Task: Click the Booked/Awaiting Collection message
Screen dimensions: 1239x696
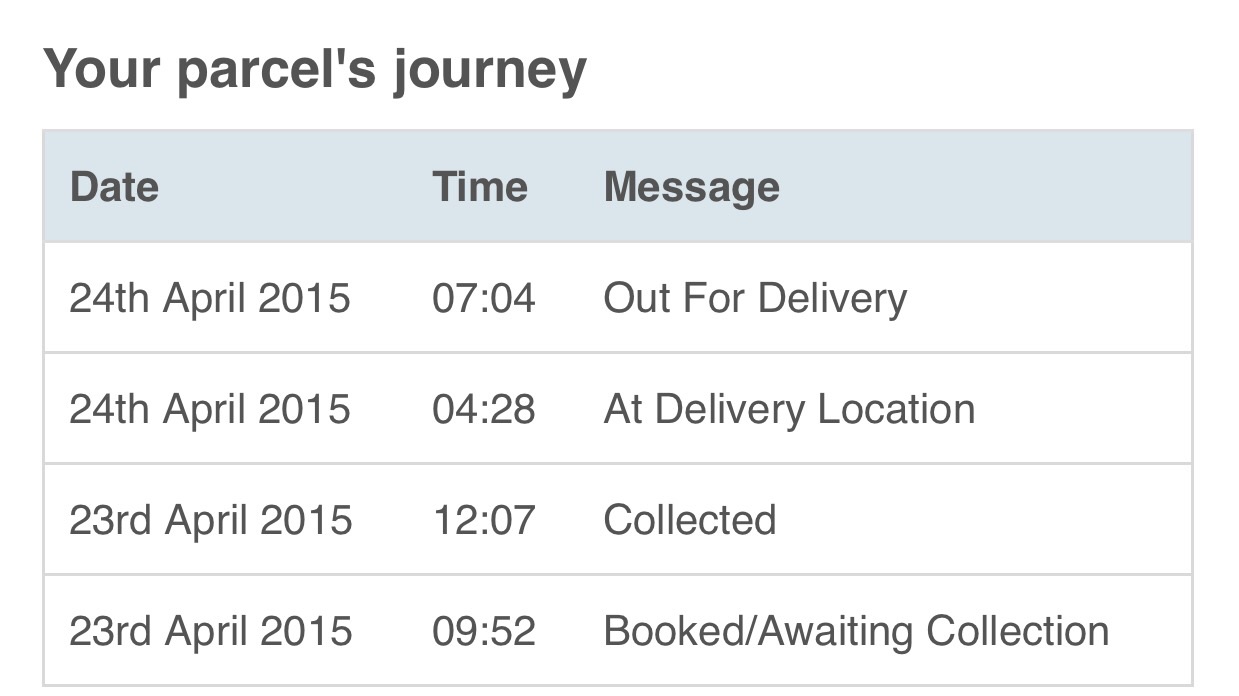Action: pyautogui.click(x=856, y=631)
